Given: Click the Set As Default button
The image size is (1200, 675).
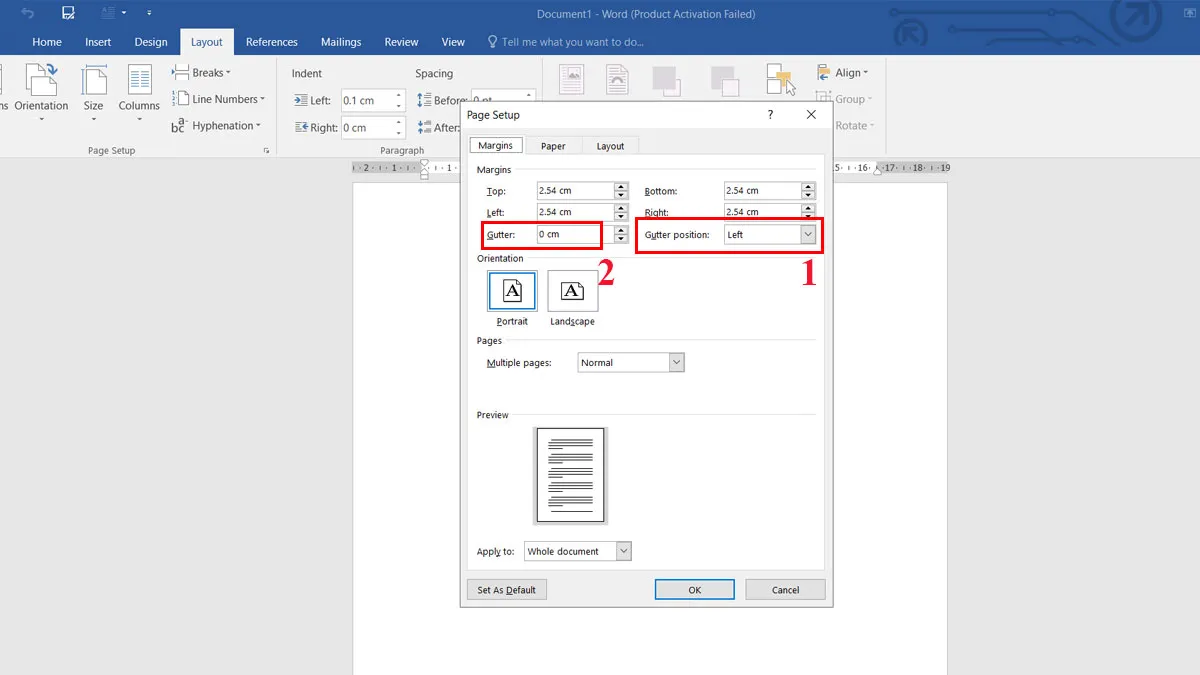Looking at the screenshot, I should coord(506,590).
